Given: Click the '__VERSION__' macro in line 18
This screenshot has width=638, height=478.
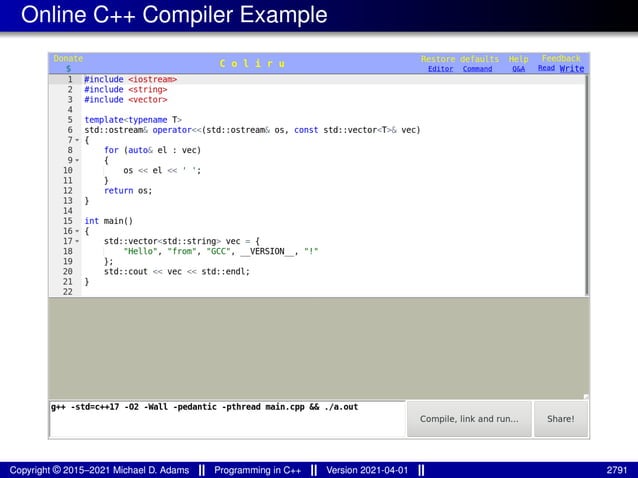Looking at the screenshot, I should pyautogui.click(x=267, y=251).
